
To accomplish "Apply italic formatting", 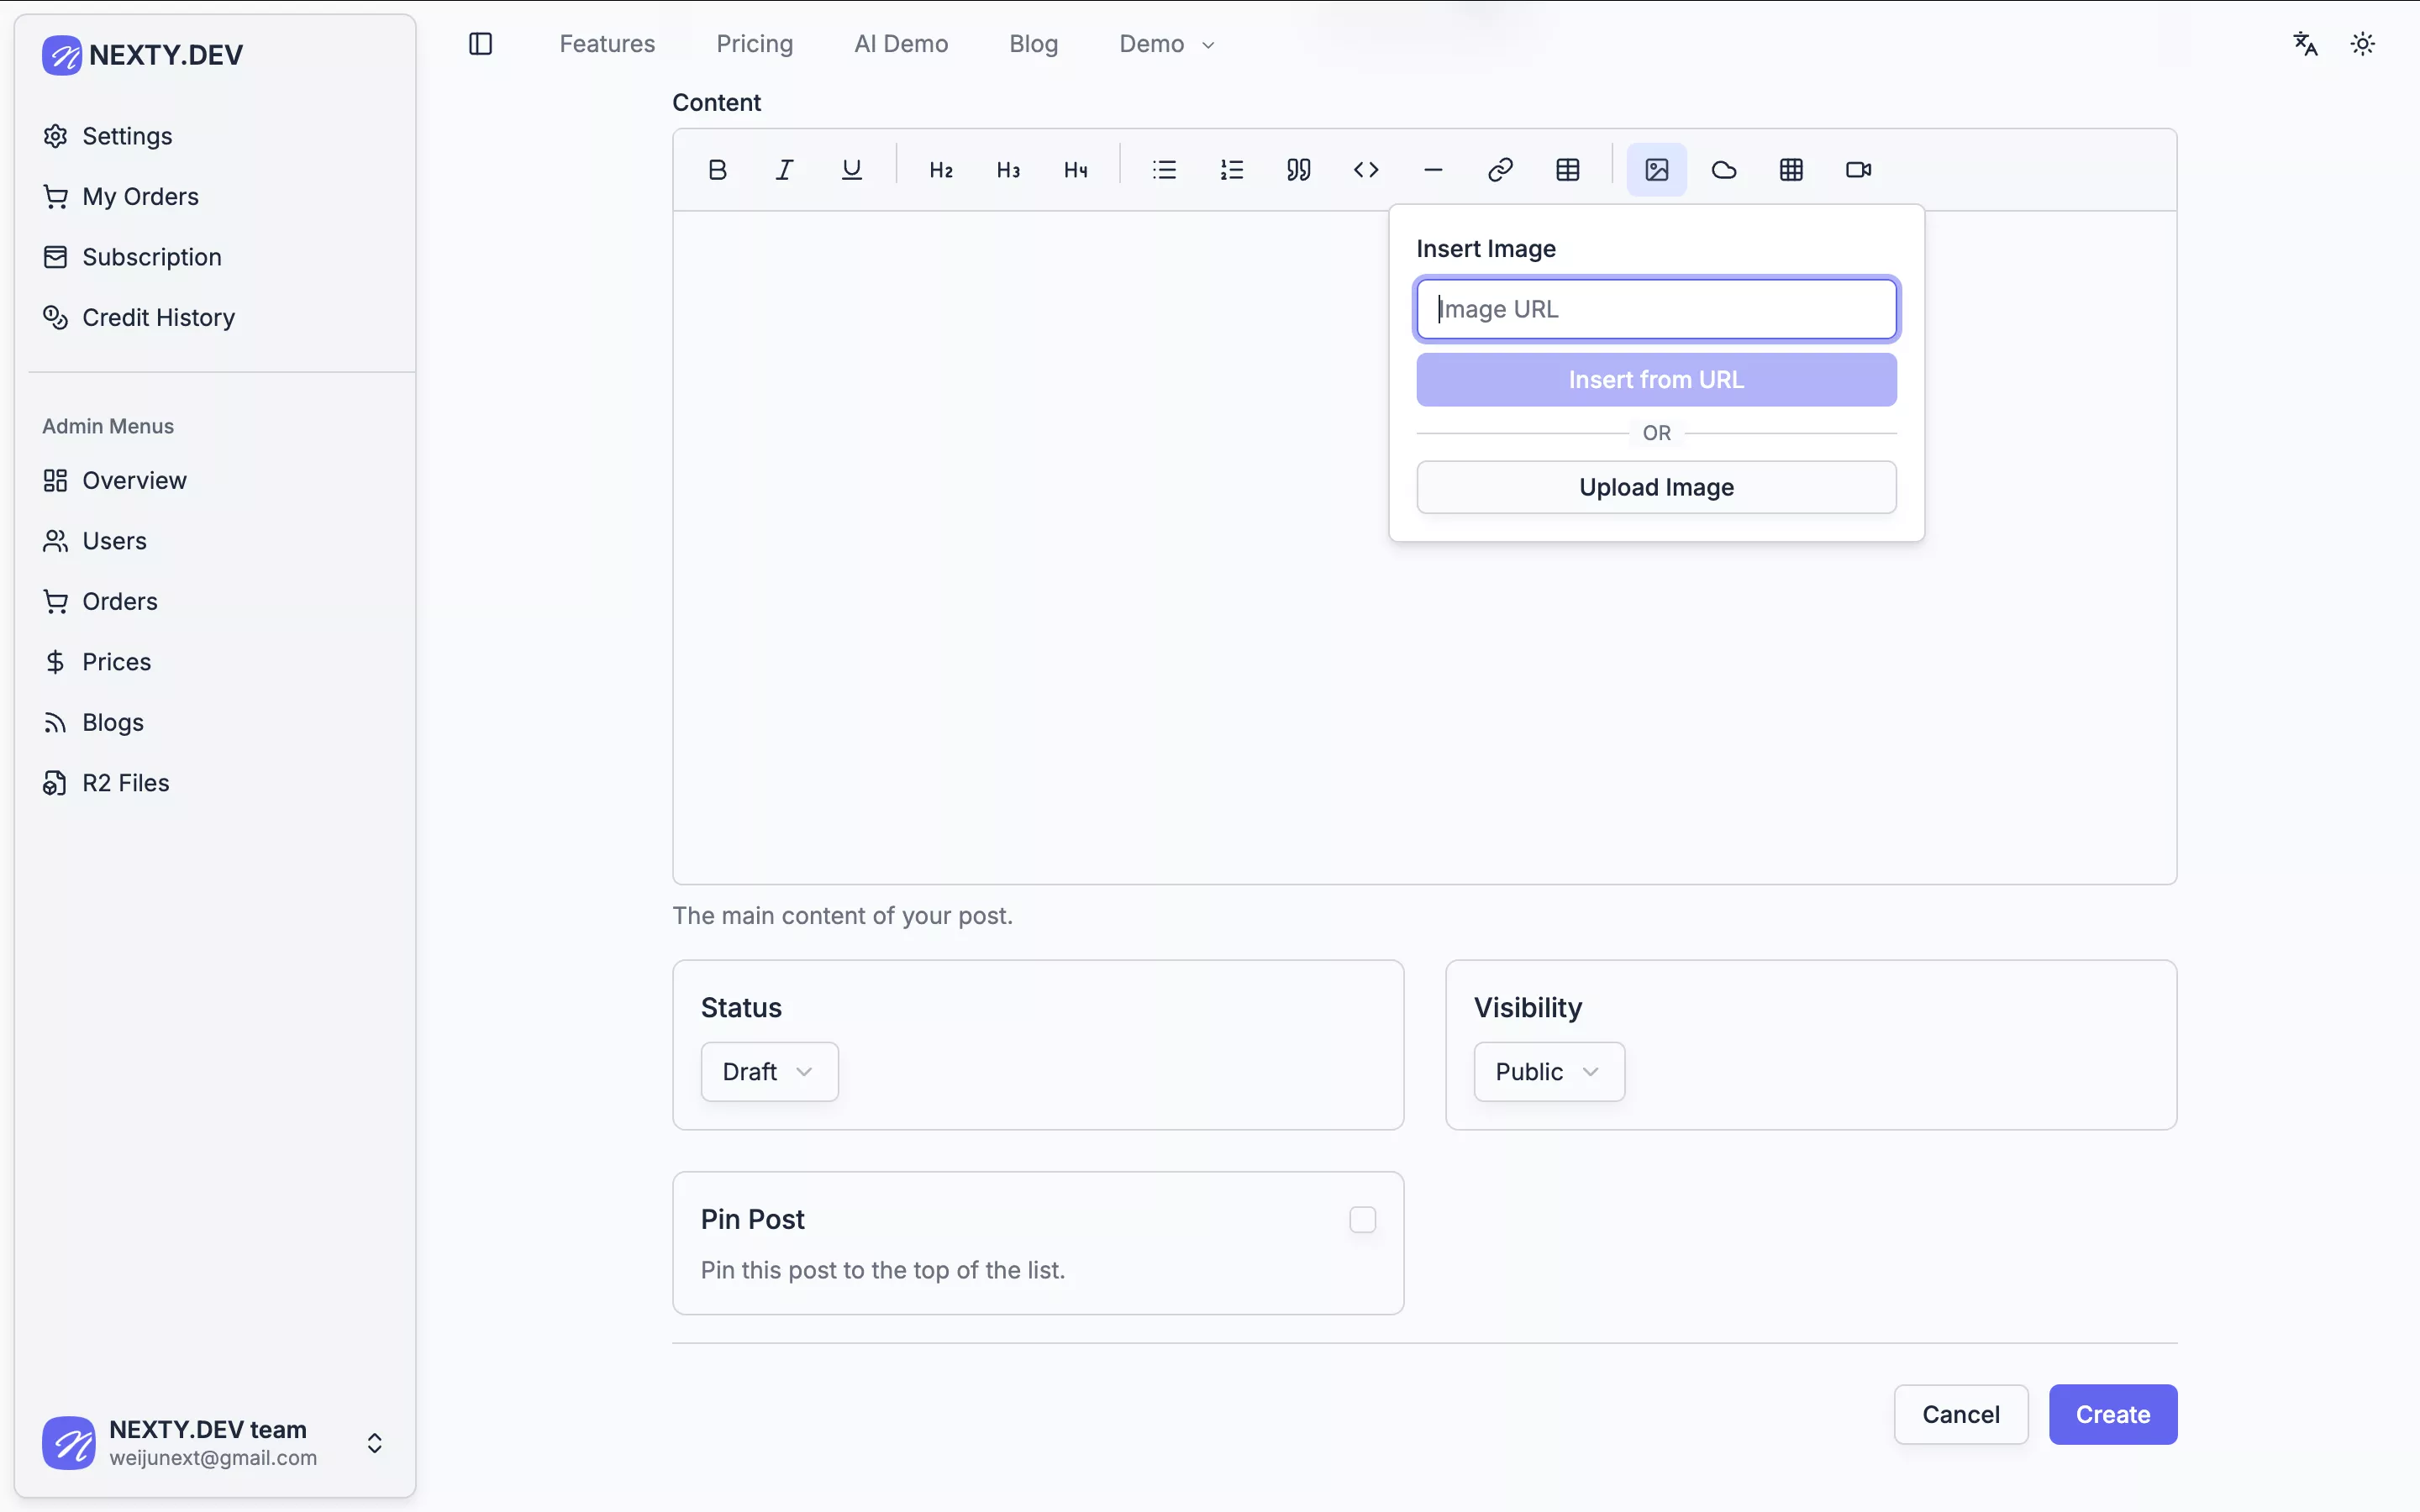I will (785, 170).
